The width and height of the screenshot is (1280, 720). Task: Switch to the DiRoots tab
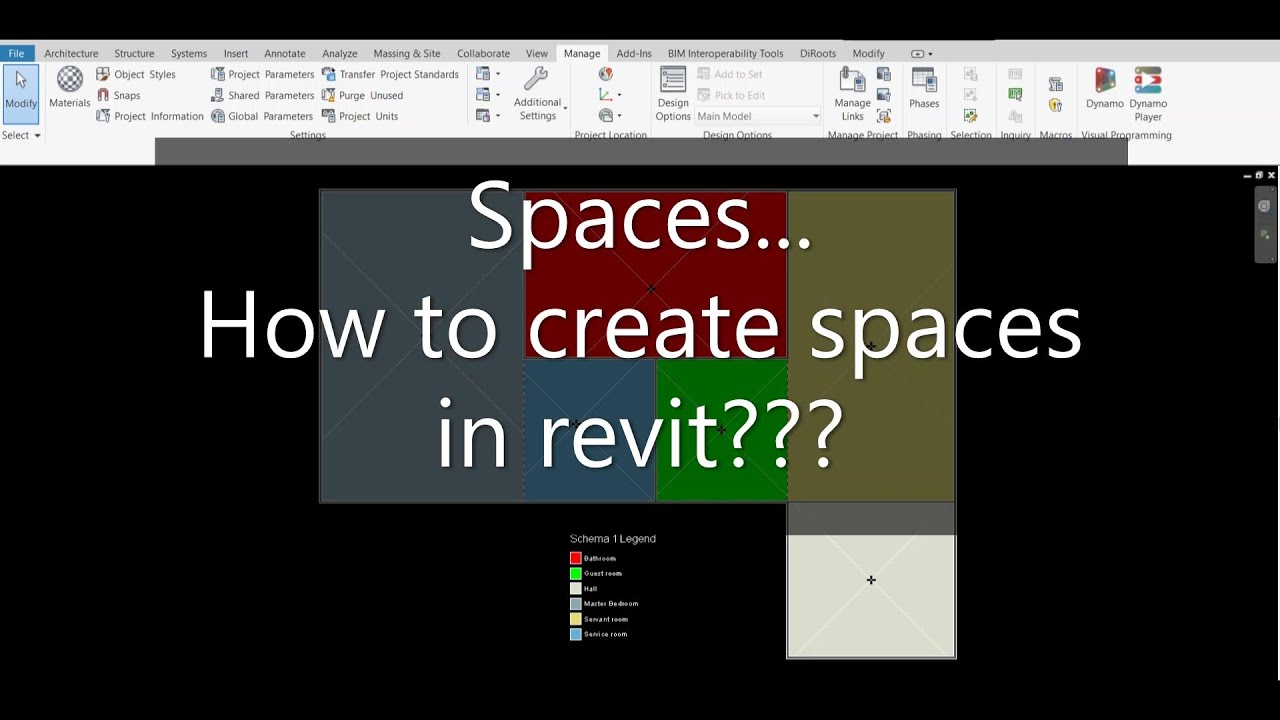(x=818, y=54)
